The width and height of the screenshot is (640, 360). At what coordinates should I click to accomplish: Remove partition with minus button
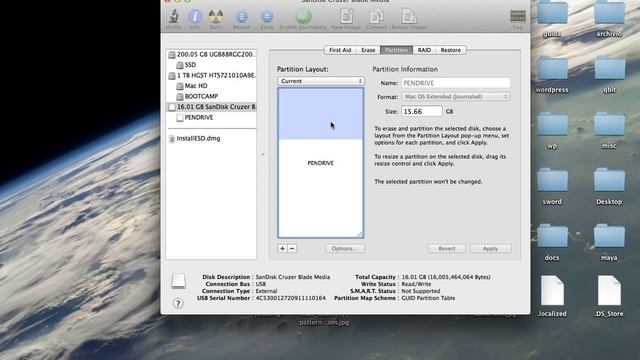[x=292, y=249]
